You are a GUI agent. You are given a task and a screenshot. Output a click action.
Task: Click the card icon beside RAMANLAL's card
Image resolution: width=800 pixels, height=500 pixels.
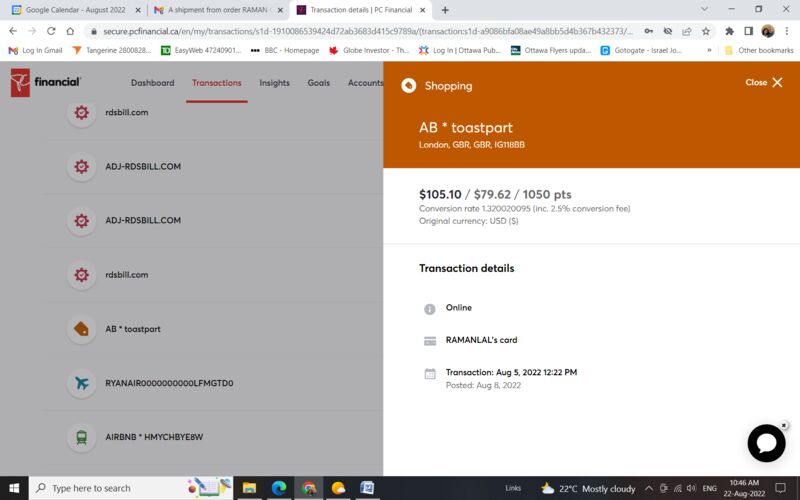tap(430, 341)
